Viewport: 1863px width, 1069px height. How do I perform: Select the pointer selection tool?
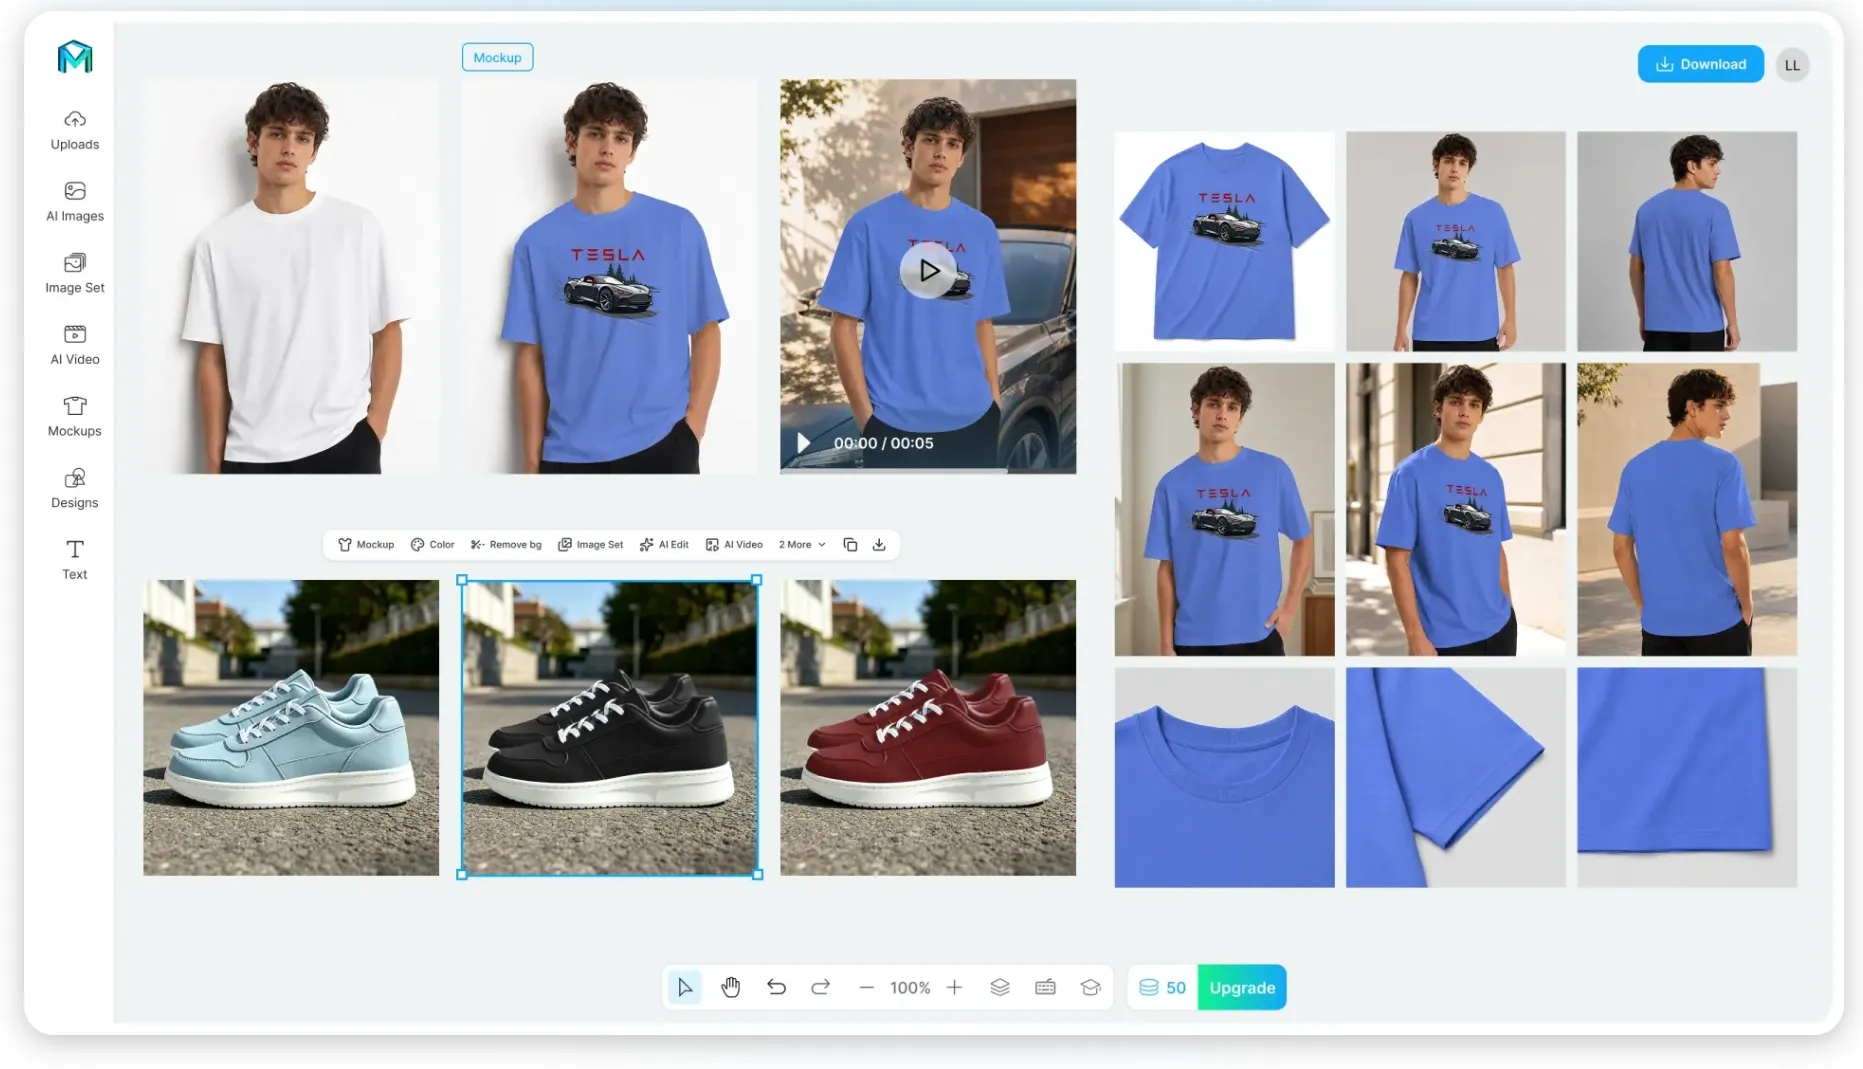click(x=685, y=988)
